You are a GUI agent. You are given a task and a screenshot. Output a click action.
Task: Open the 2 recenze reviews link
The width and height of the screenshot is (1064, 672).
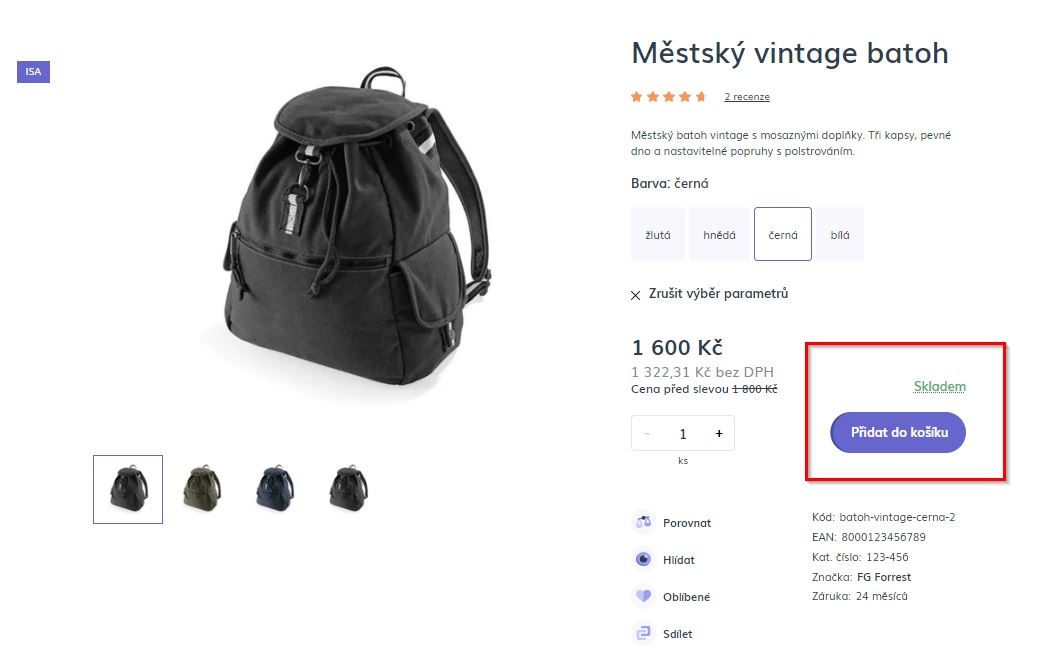pyautogui.click(x=747, y=97)
